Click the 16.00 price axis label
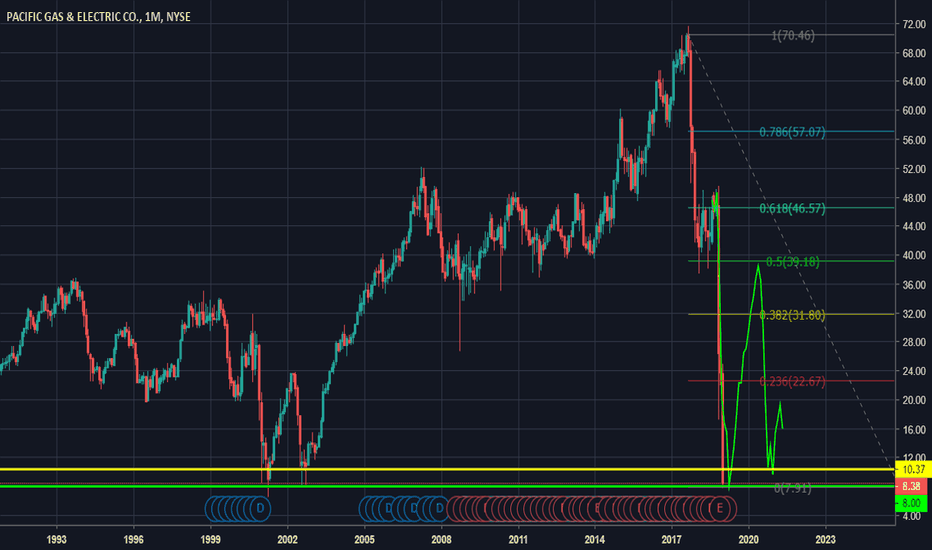 [914, 430]
